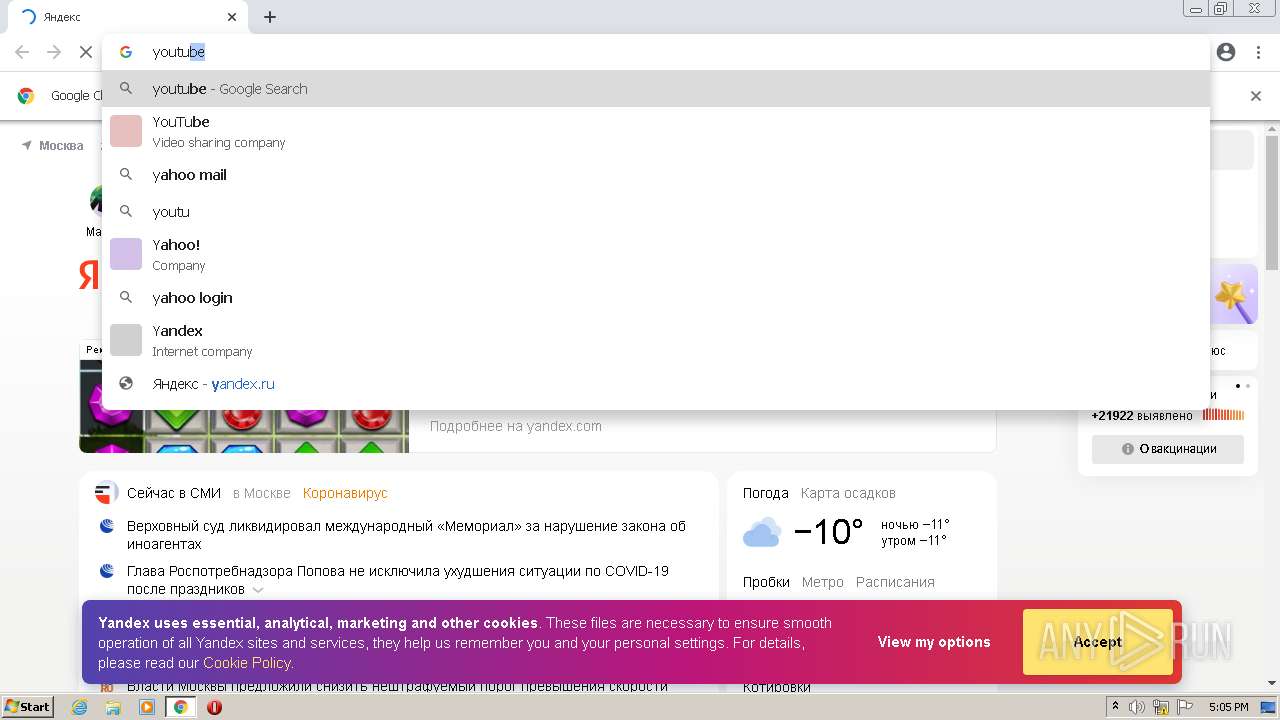
Task: Choose the Yahoo! Company suggestion
Action: pos(655,254)
